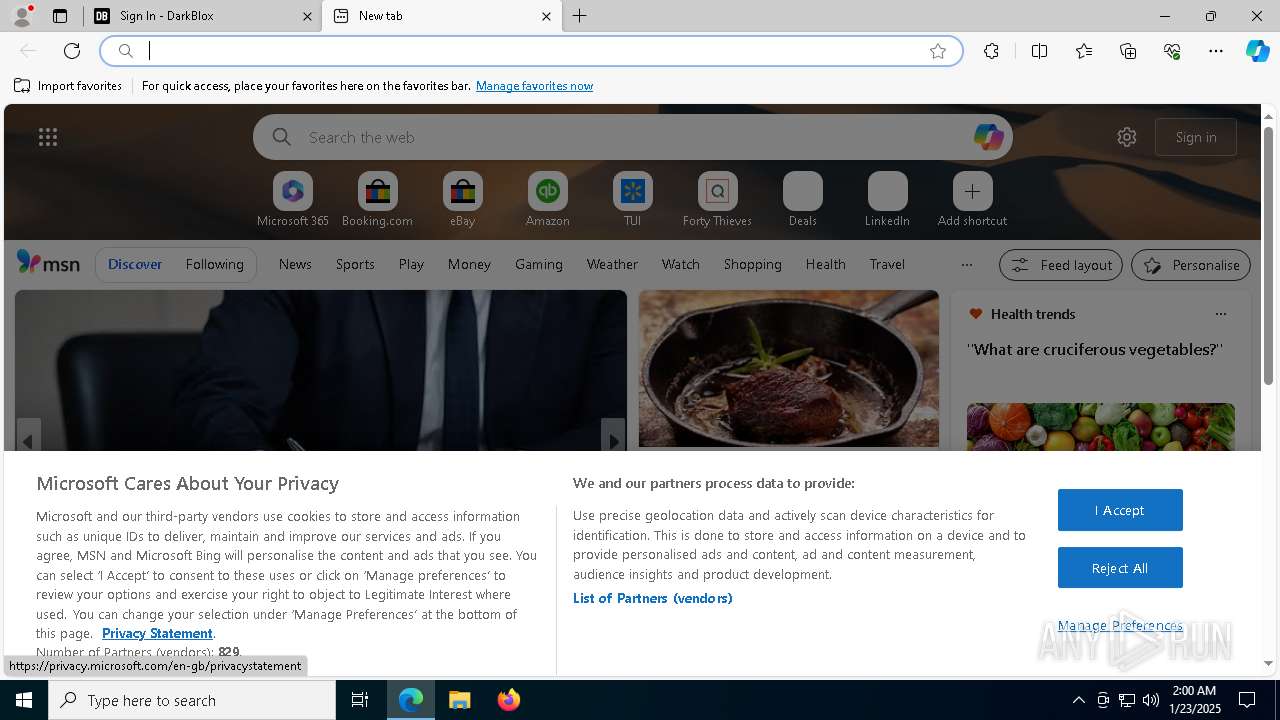
Task: Click I Accept on privacy banner
Action: pyautogui.click(x=1120, y=510)
